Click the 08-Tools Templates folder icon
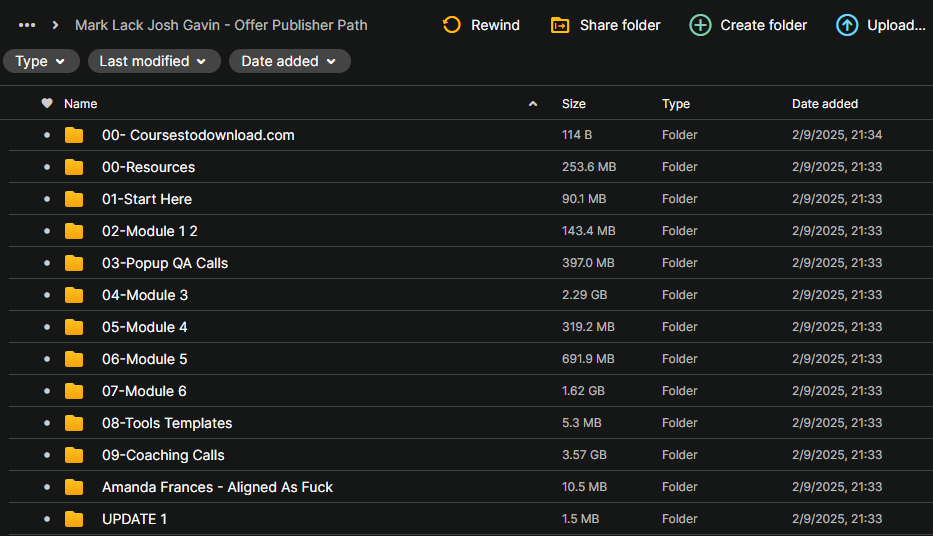The image size is (933, 536). pos(74,423)
